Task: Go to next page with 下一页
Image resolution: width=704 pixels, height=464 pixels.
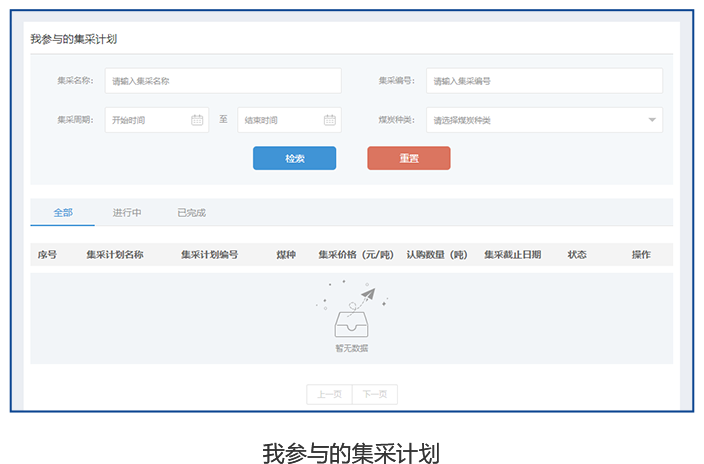Action: 374,395
